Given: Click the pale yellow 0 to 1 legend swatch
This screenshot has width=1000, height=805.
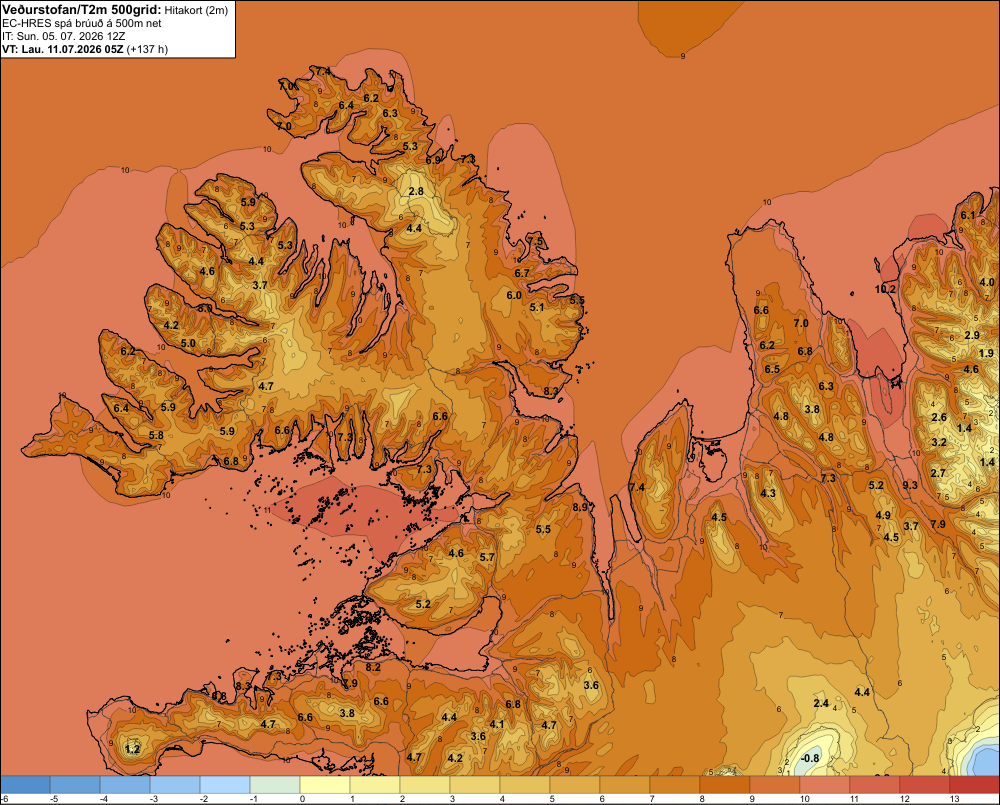Looking at the screenshot, I should click(x=325, y=785).
